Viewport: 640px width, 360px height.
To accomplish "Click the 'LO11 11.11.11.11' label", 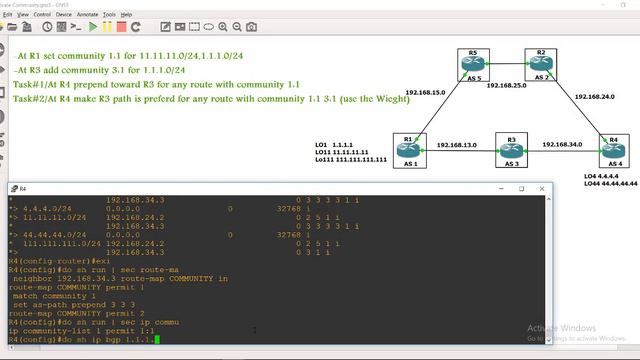I will pos(342,152).
